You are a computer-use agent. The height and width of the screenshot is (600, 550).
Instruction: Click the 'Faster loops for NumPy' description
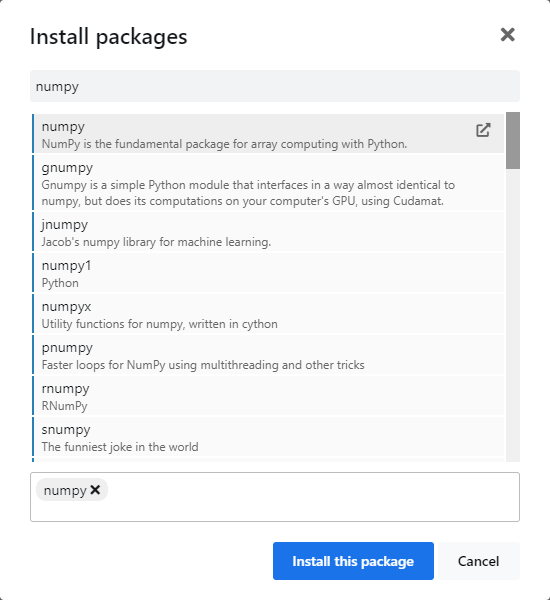click(203, 365)
